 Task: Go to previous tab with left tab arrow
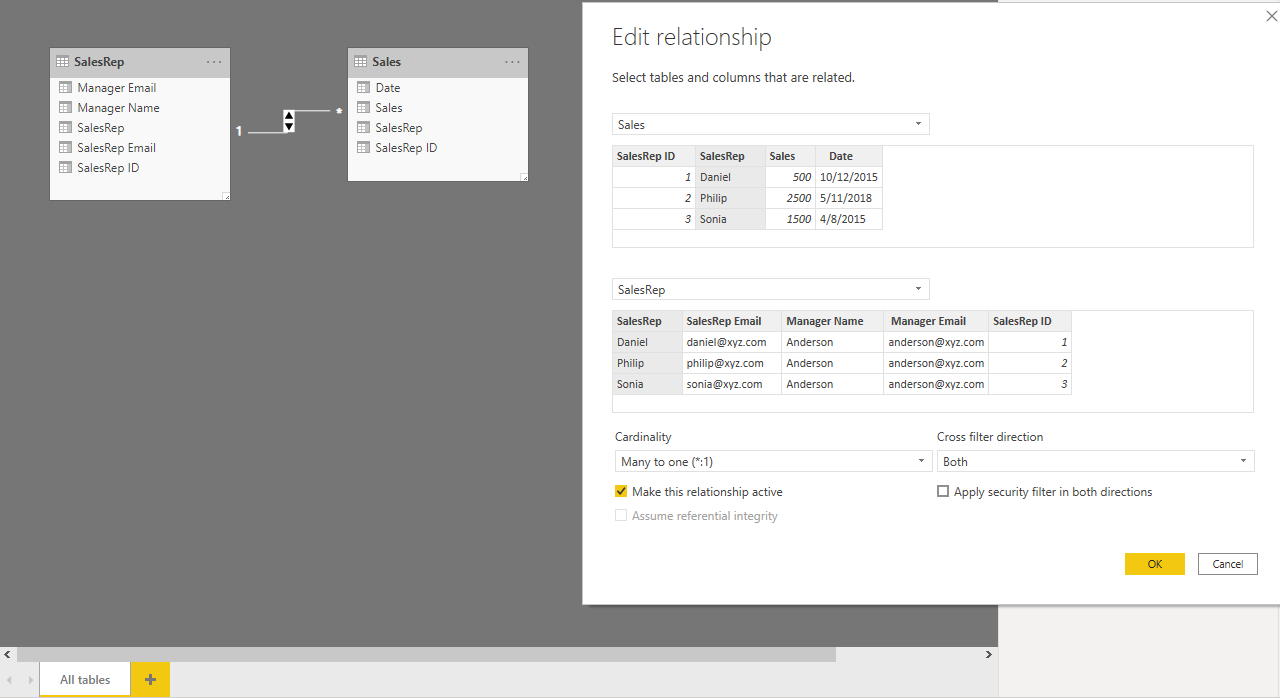pos(9,680)
